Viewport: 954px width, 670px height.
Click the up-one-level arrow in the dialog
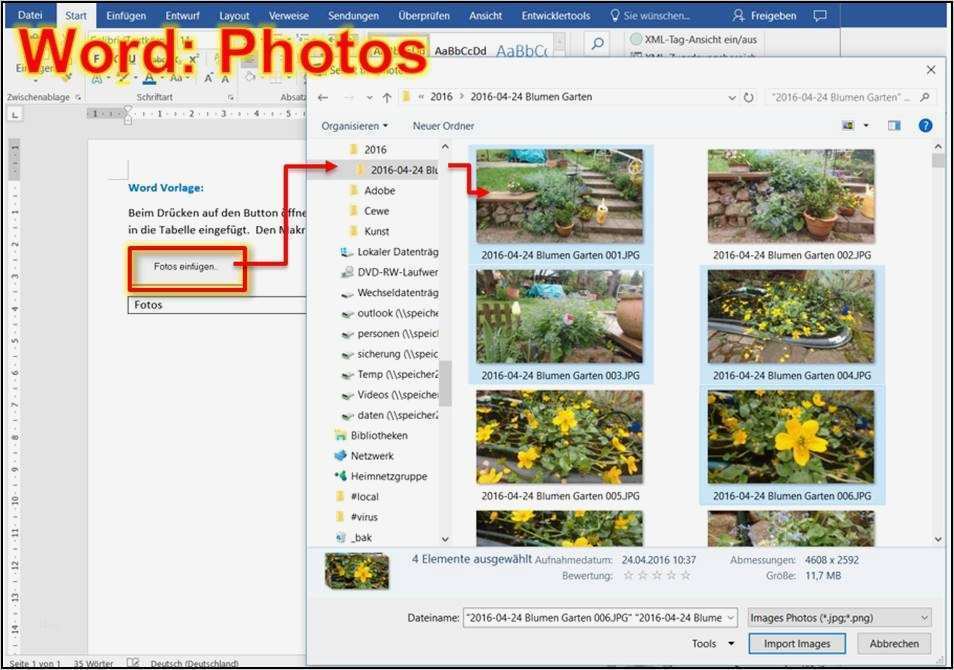coord(387,97)
